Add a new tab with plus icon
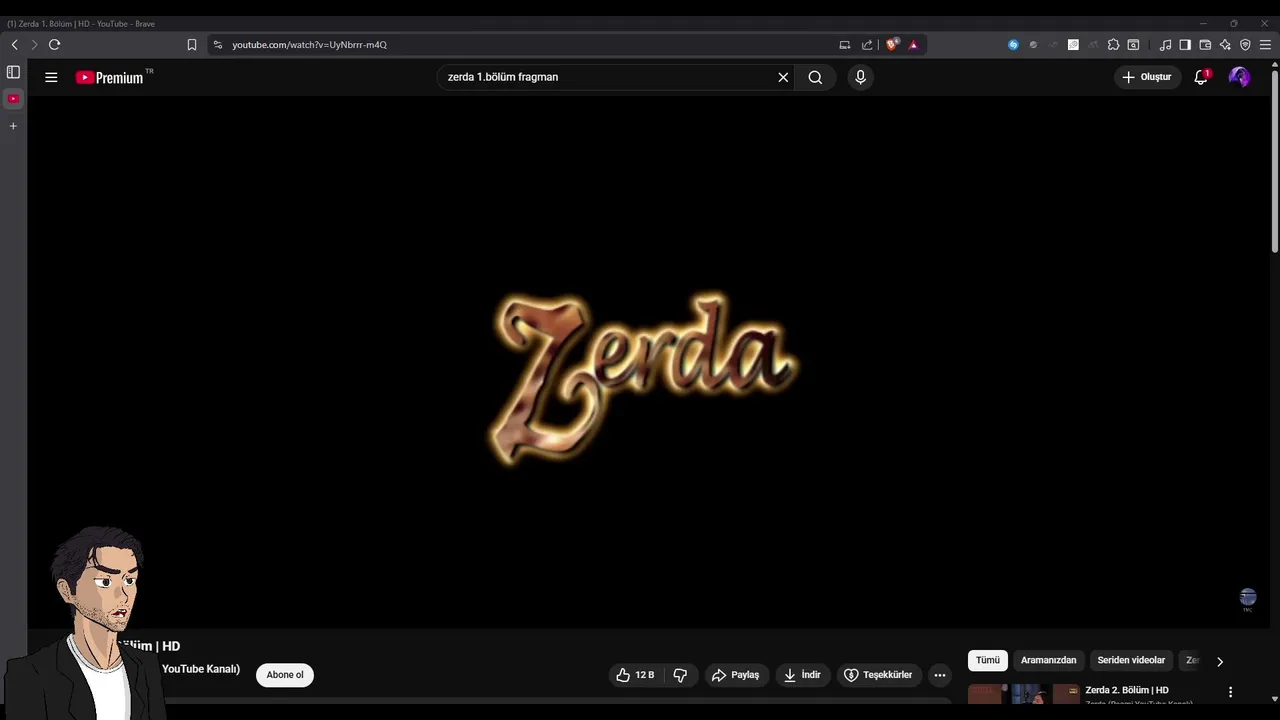Viewport: 1280px width, 720px height. [x=13, y=126]
